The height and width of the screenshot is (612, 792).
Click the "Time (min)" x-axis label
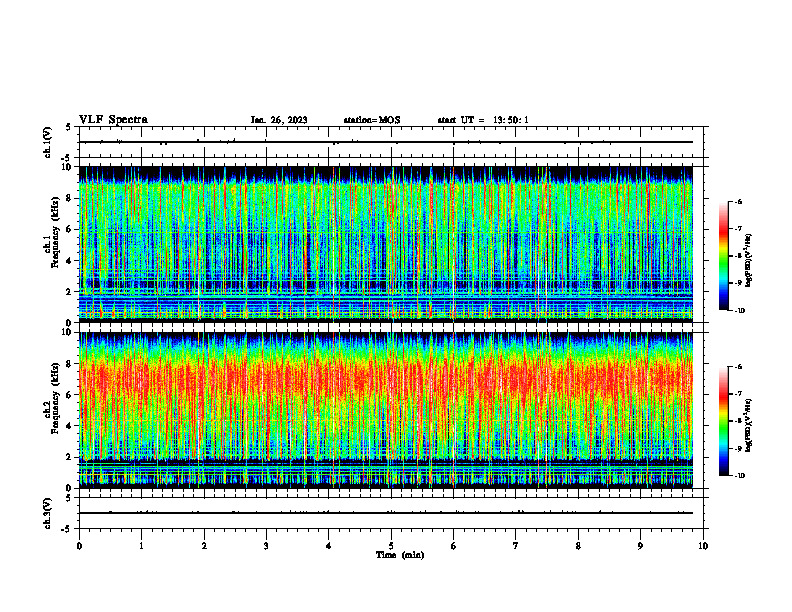coord(400,555)
